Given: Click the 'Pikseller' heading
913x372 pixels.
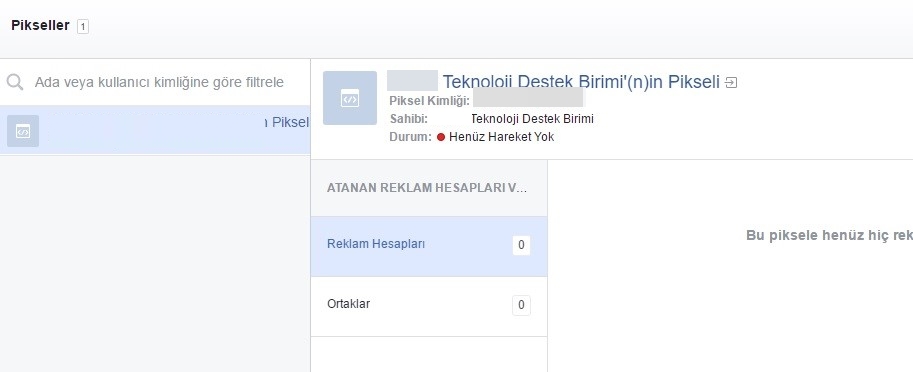Looking at the screenshot, I should (40, 26).
